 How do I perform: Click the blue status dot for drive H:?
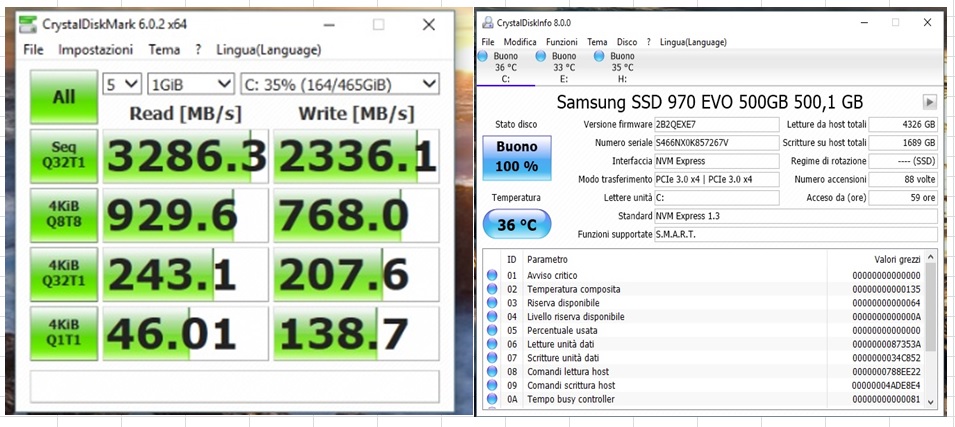599,57
